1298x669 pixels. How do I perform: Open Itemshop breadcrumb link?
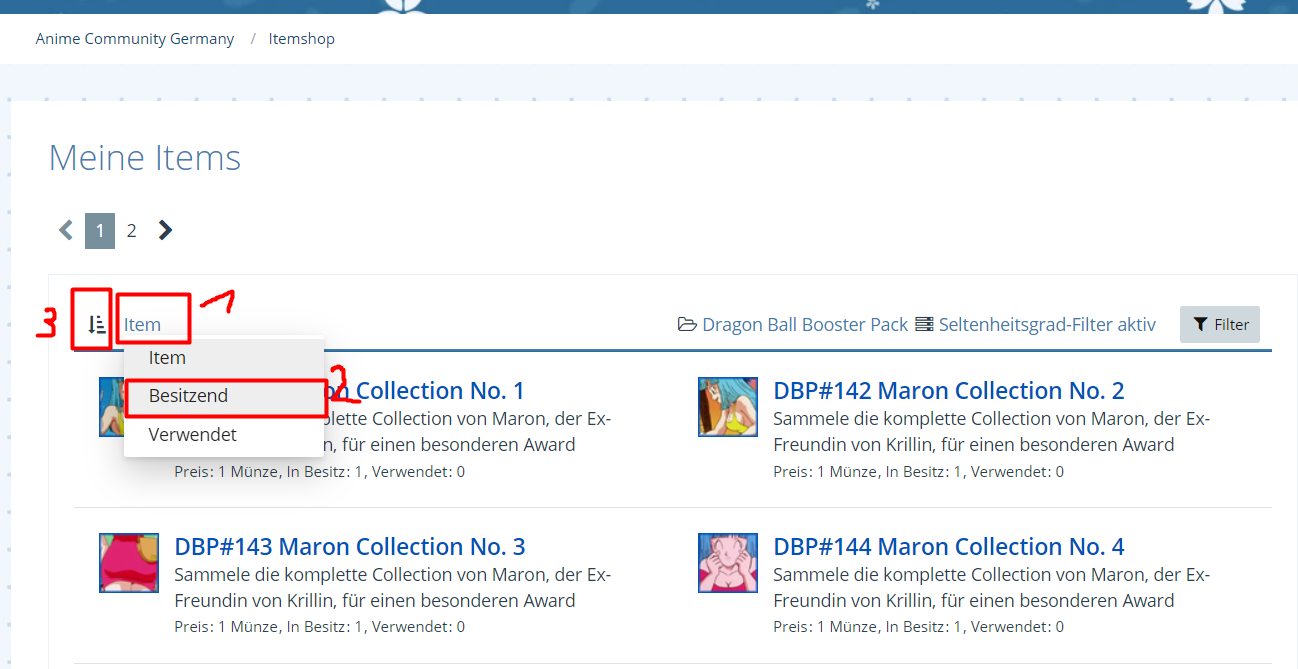(301, 39)
